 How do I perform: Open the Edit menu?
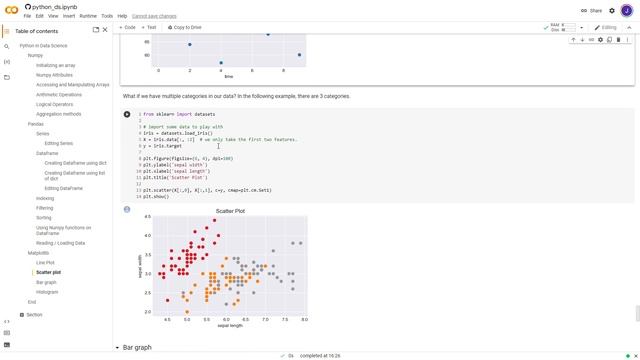pos(39,16)
